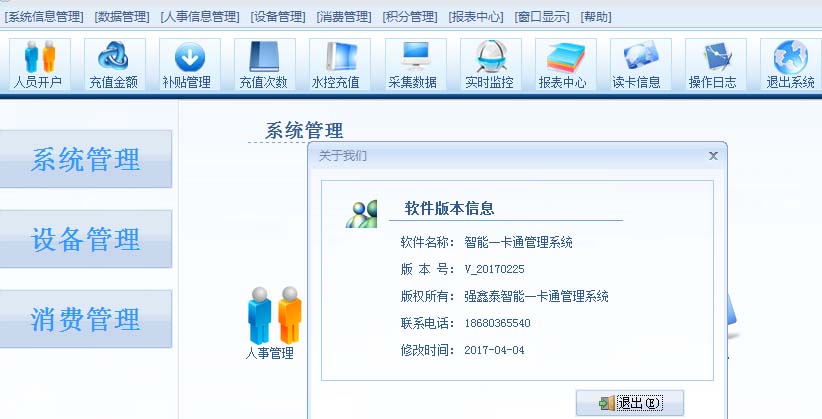
Task: Click the 退出系统 globe icon
Action: [x=790, y=65]
